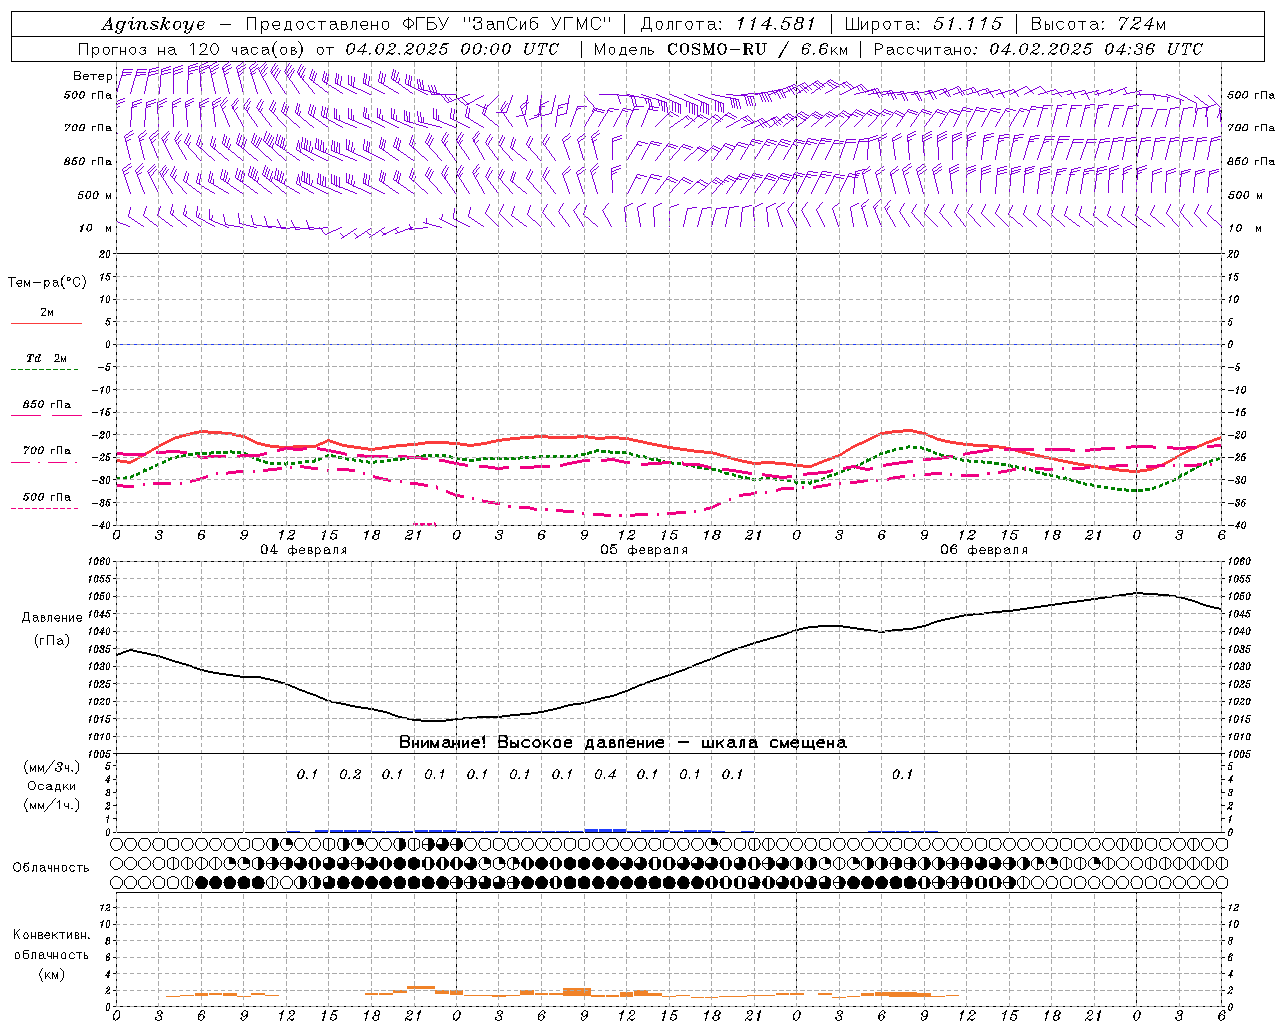Click the "05 февраля" date label
The height and width of the screenshot is (1024, 1280).
(644, 550)
